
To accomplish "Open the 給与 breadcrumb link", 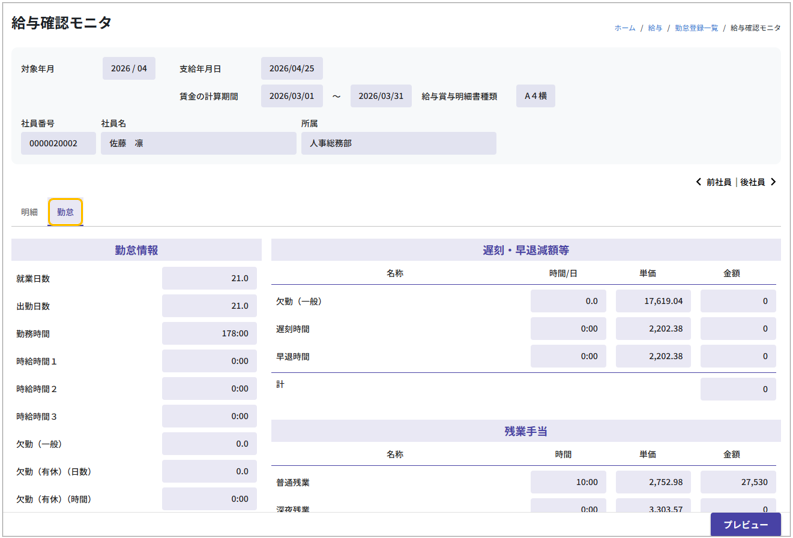I will 655,28.
